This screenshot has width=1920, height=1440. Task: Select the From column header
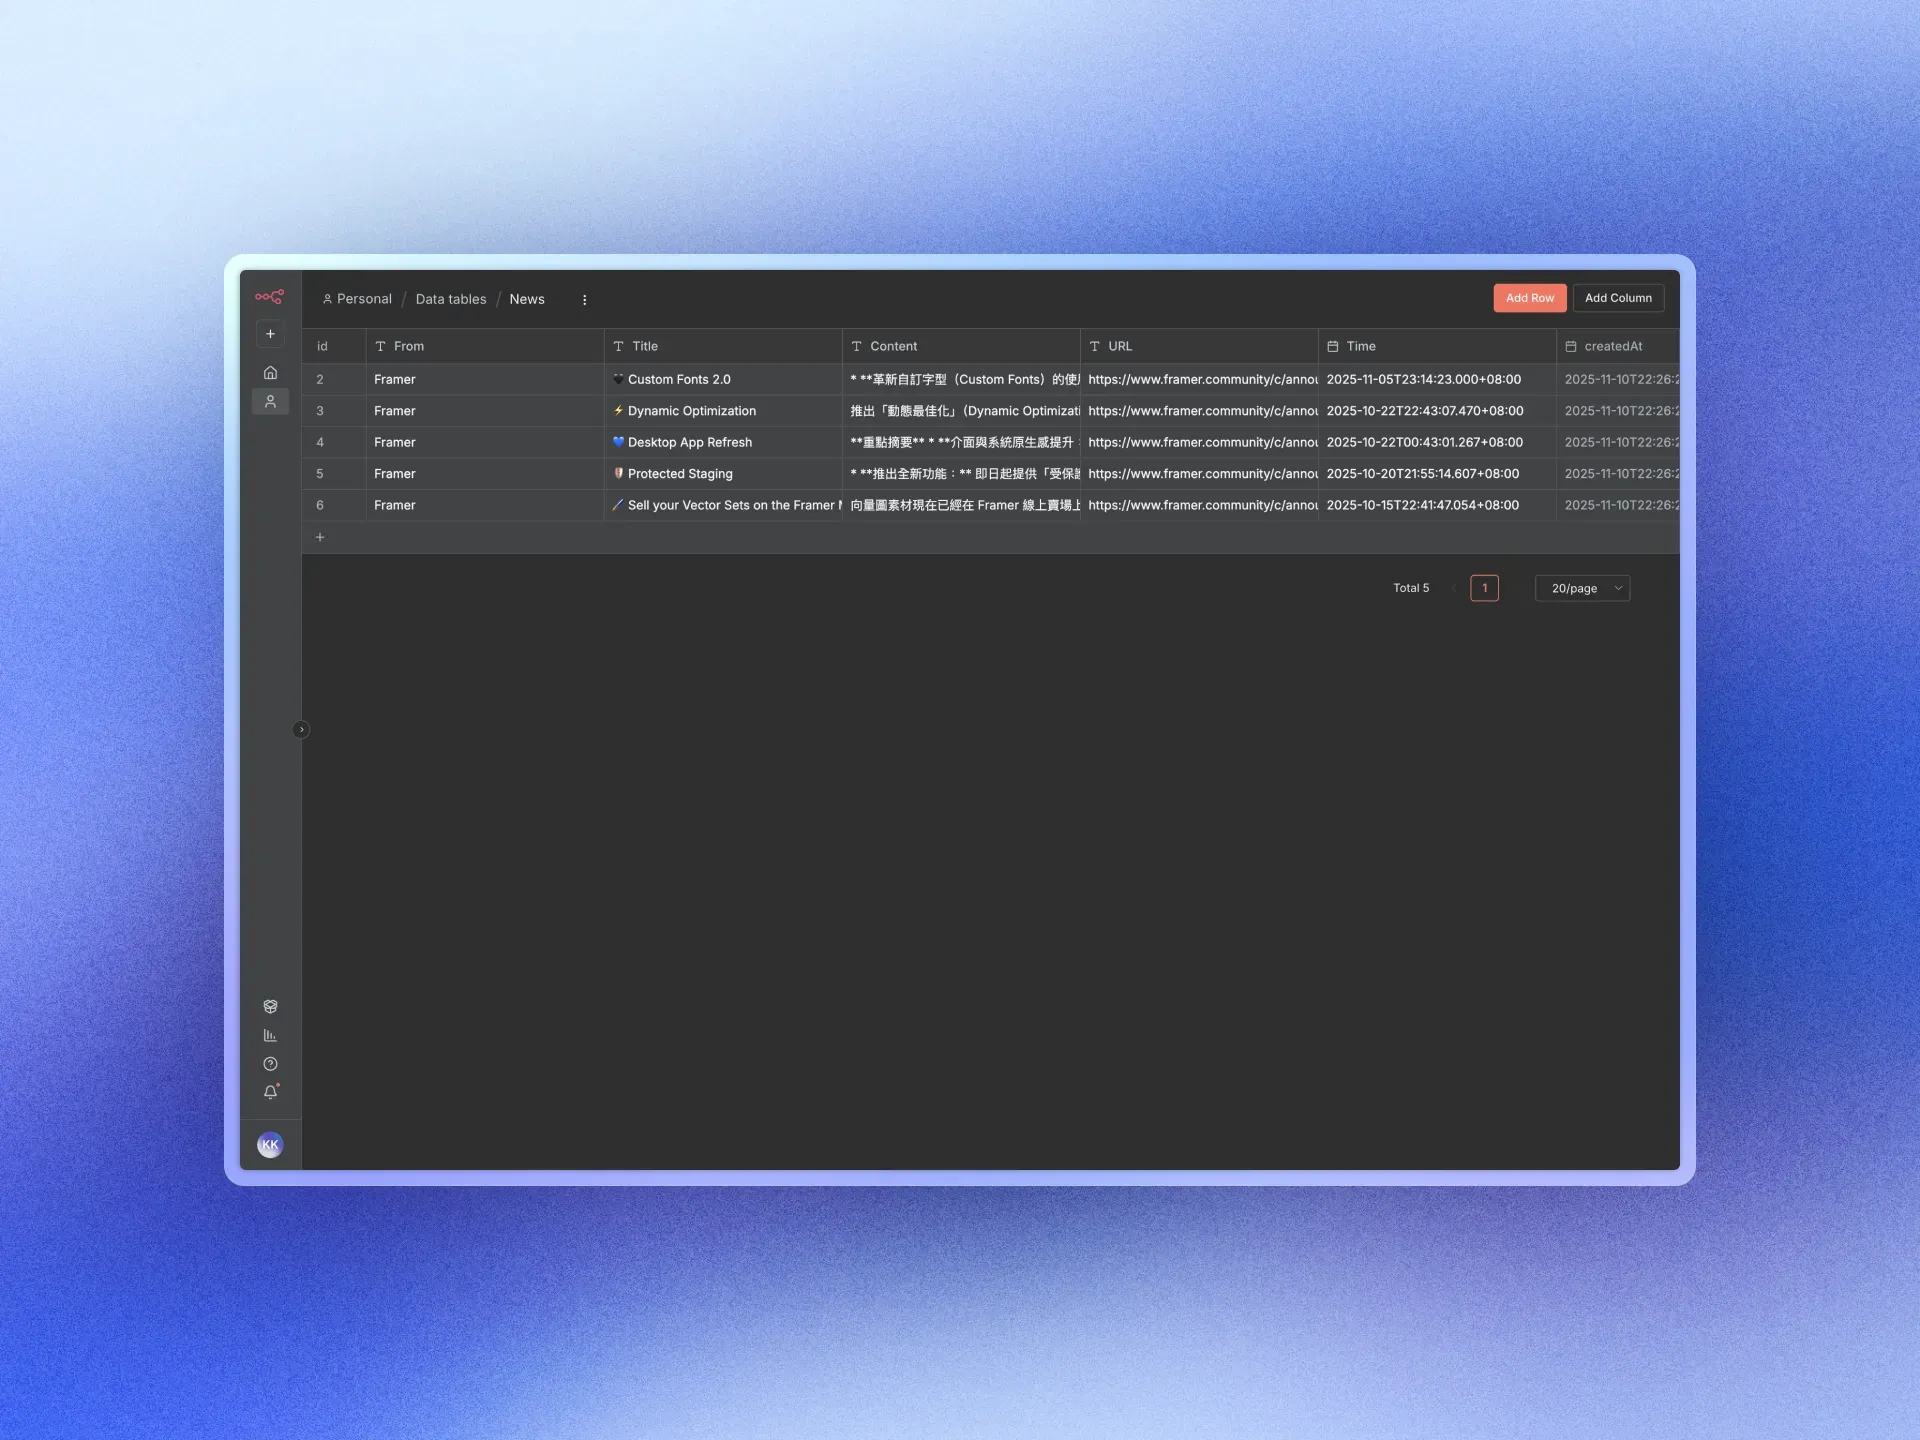pyautogui.click(x=485, y=346)
